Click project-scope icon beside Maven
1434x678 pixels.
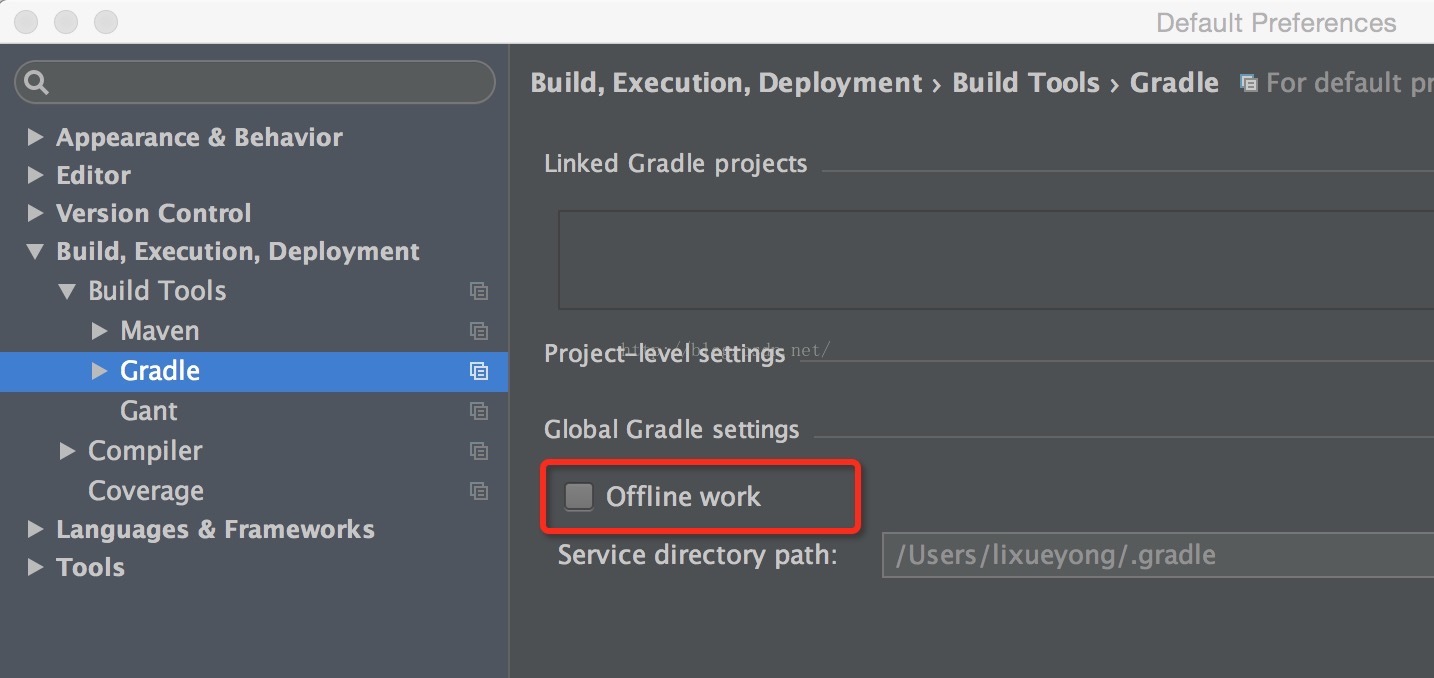click(479, 331)
